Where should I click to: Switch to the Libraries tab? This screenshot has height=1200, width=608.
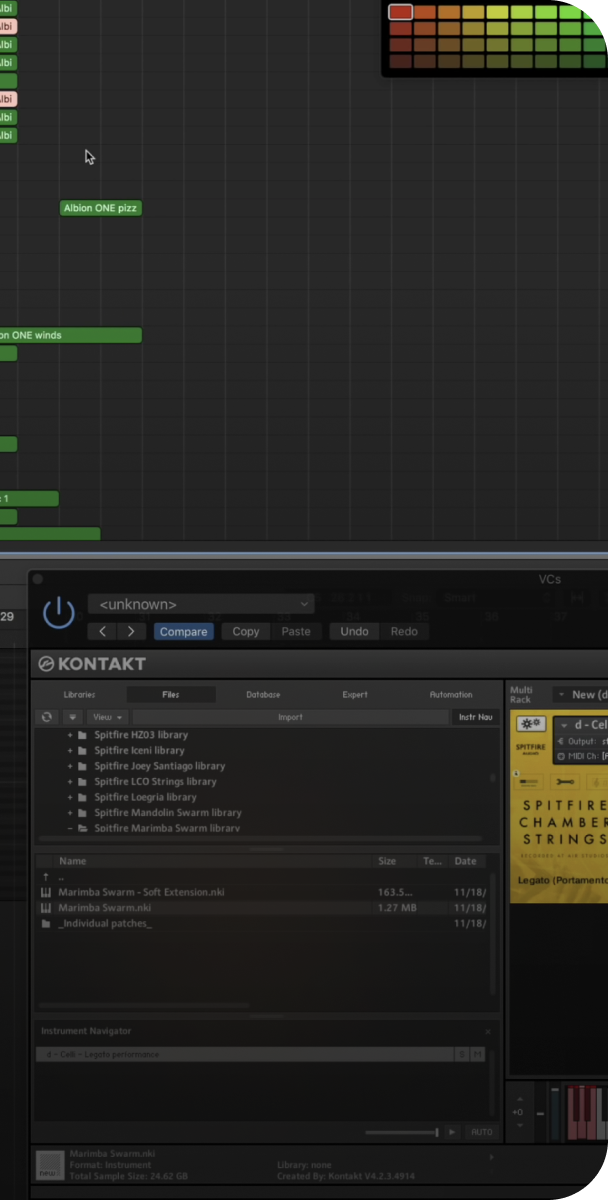click(x=79, y=694)
